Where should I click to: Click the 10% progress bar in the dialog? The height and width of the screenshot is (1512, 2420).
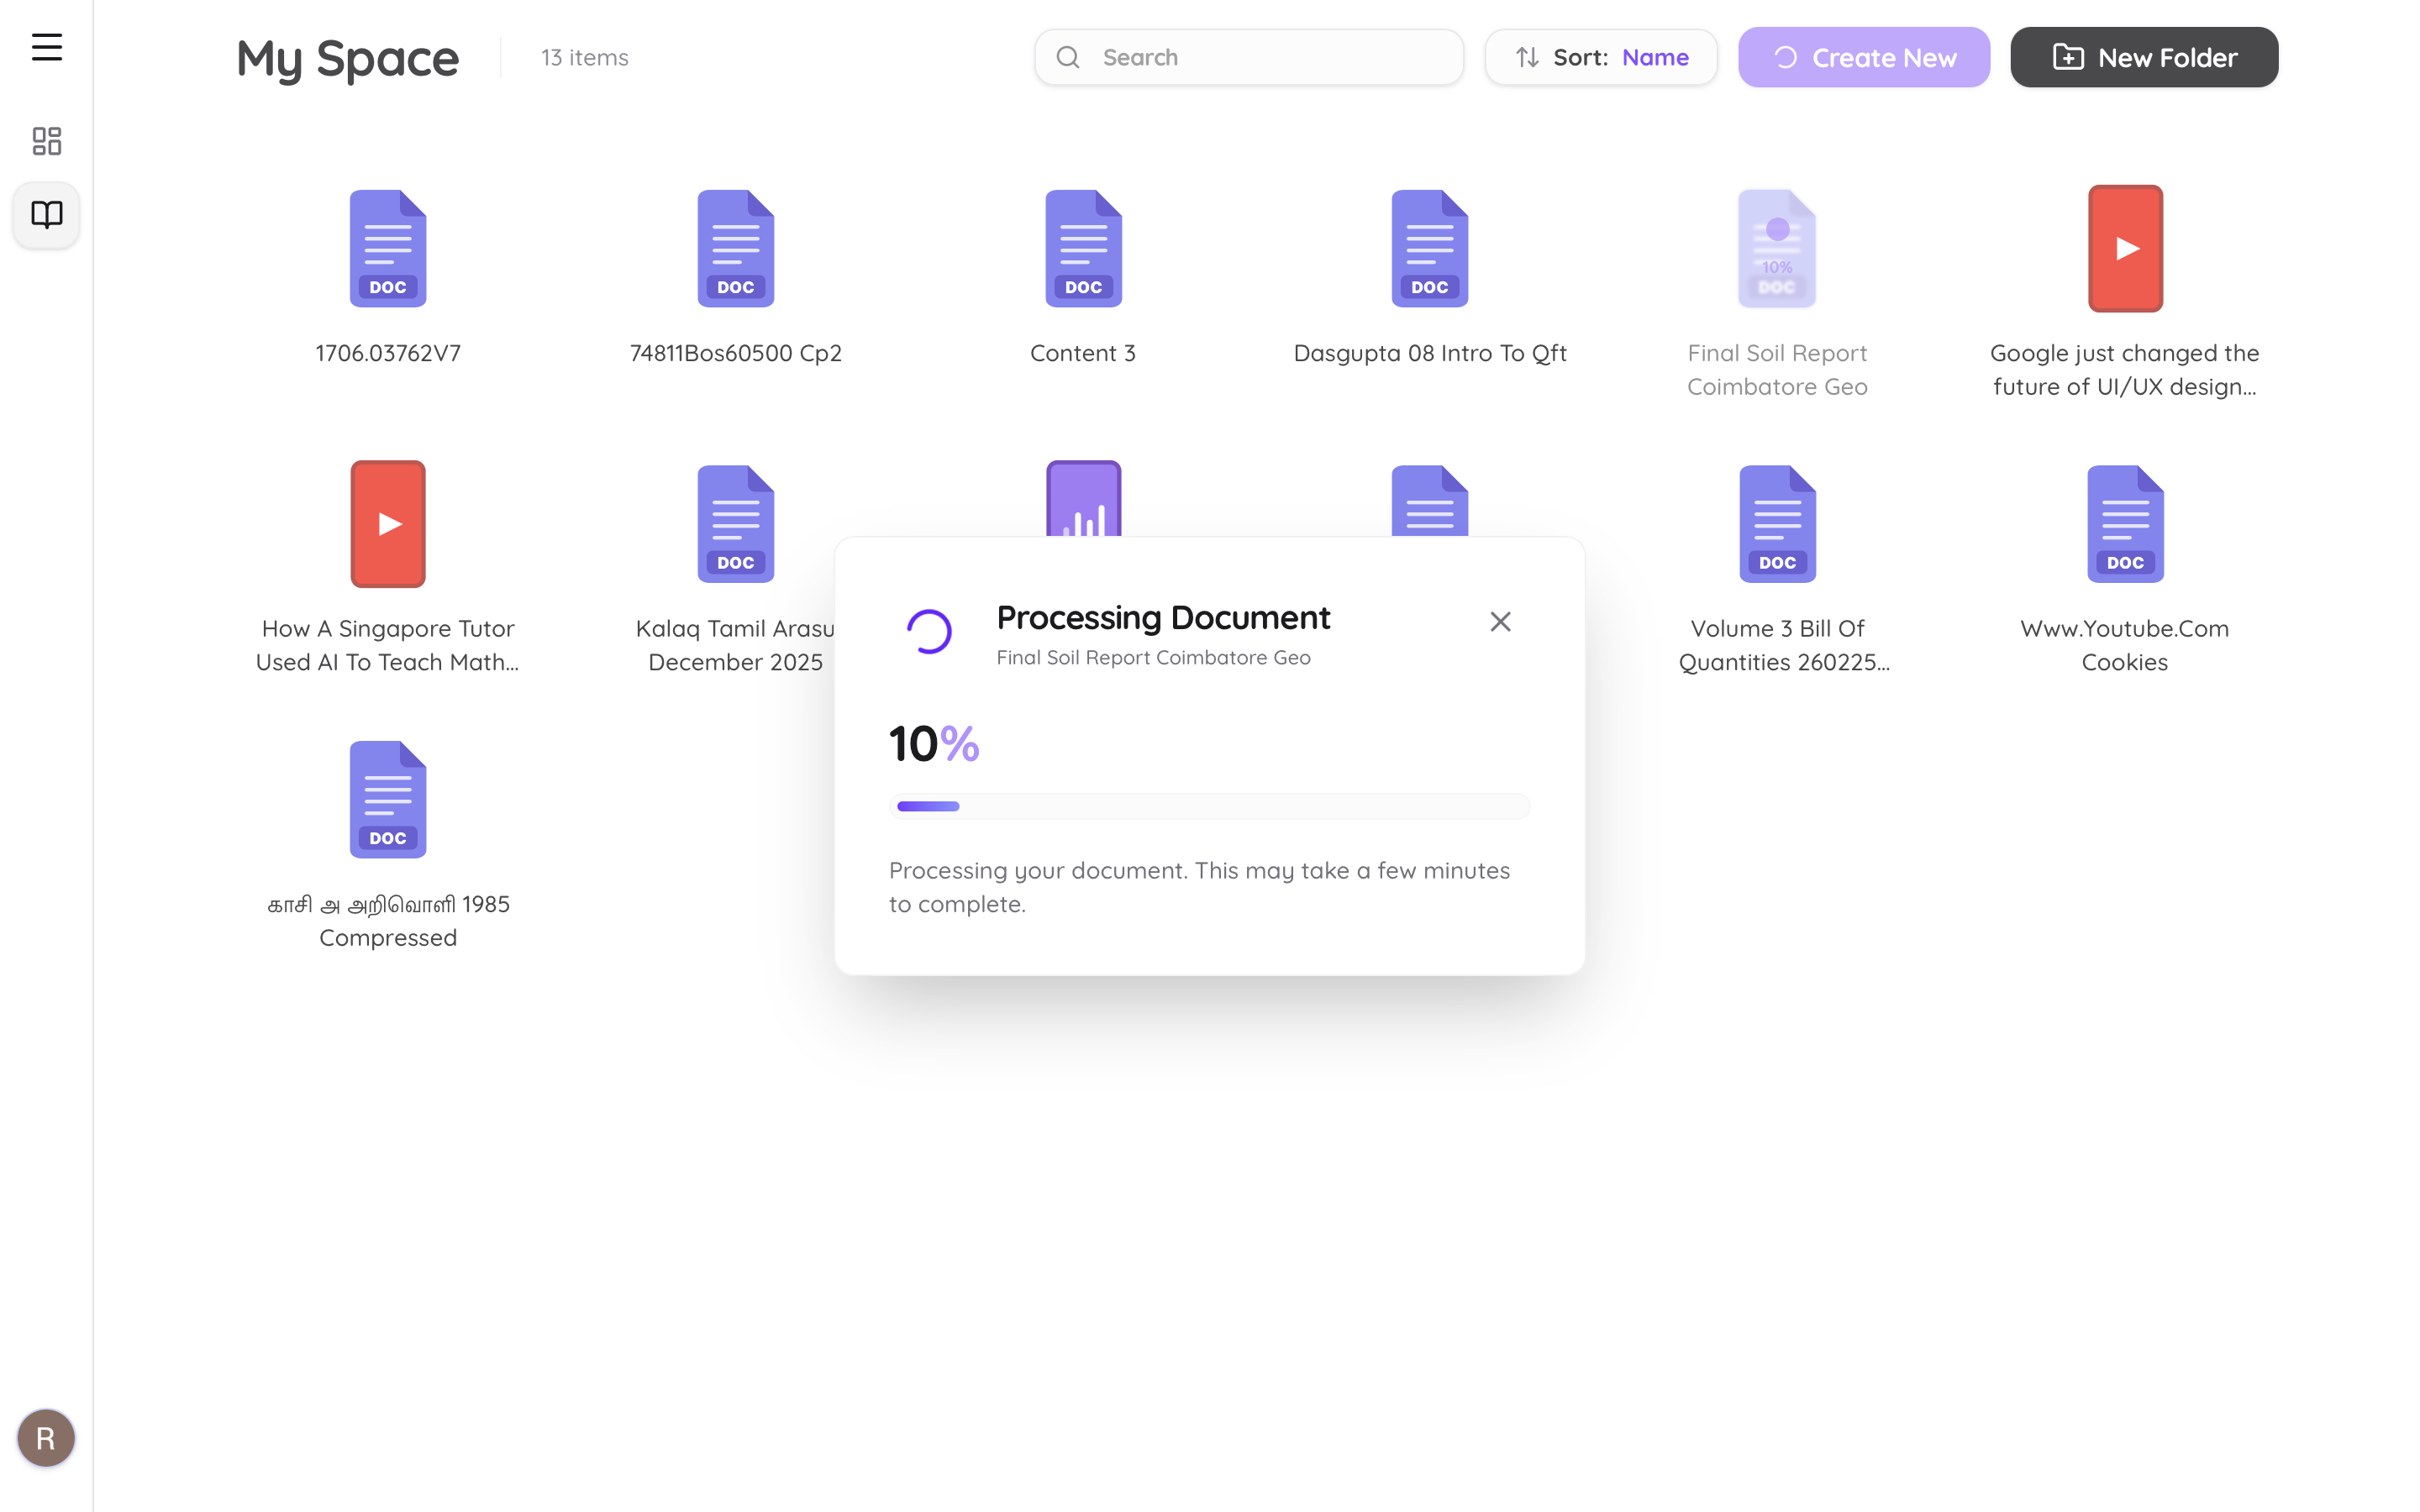[x=1209, y=805]
